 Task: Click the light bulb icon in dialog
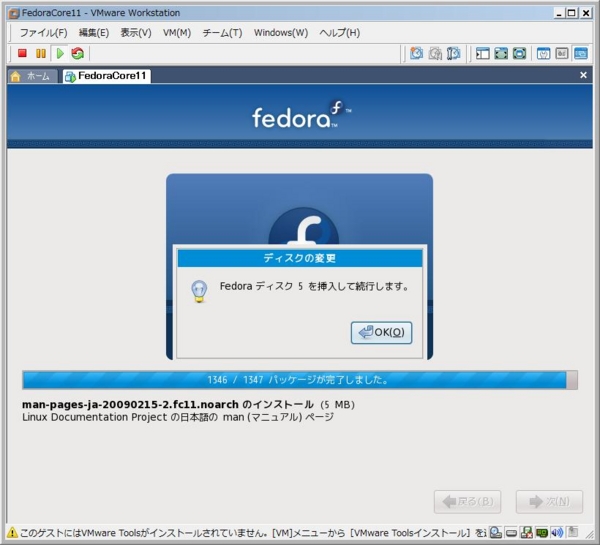tap(199, 291)
